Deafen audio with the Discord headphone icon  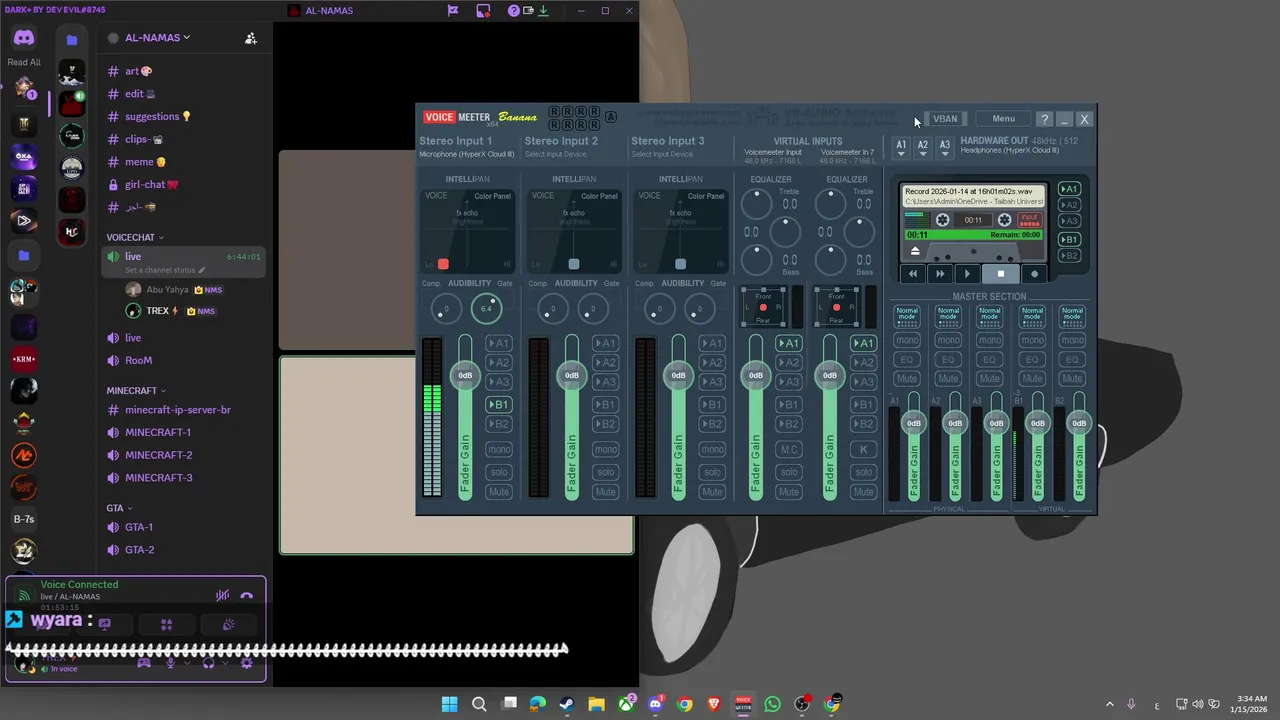coord(208,662)
